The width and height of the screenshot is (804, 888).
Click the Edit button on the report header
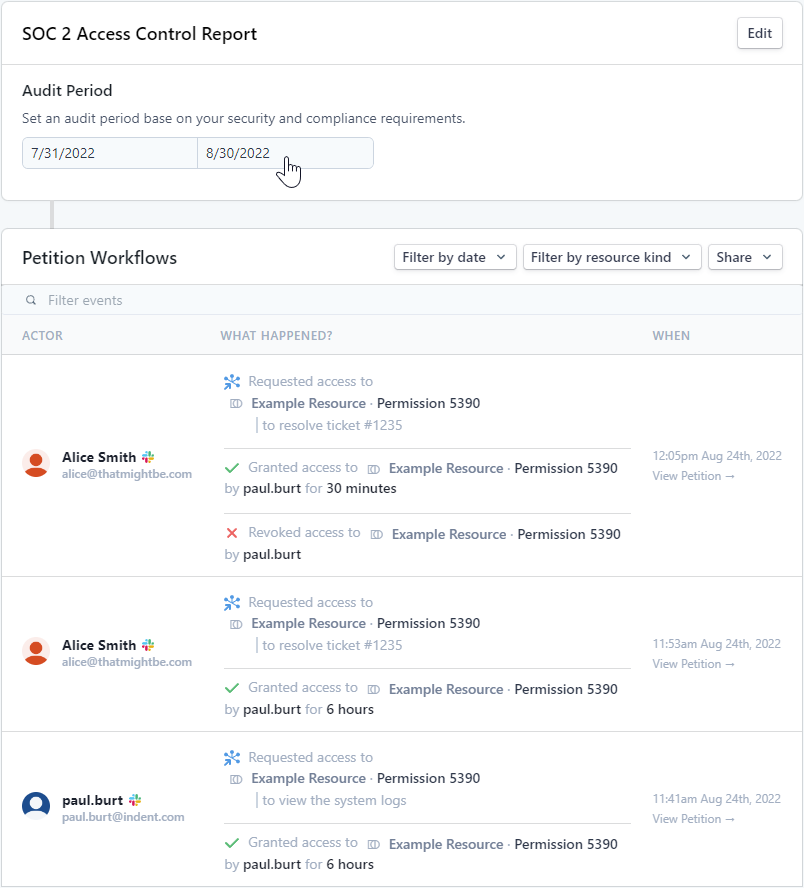pos(759,33)
